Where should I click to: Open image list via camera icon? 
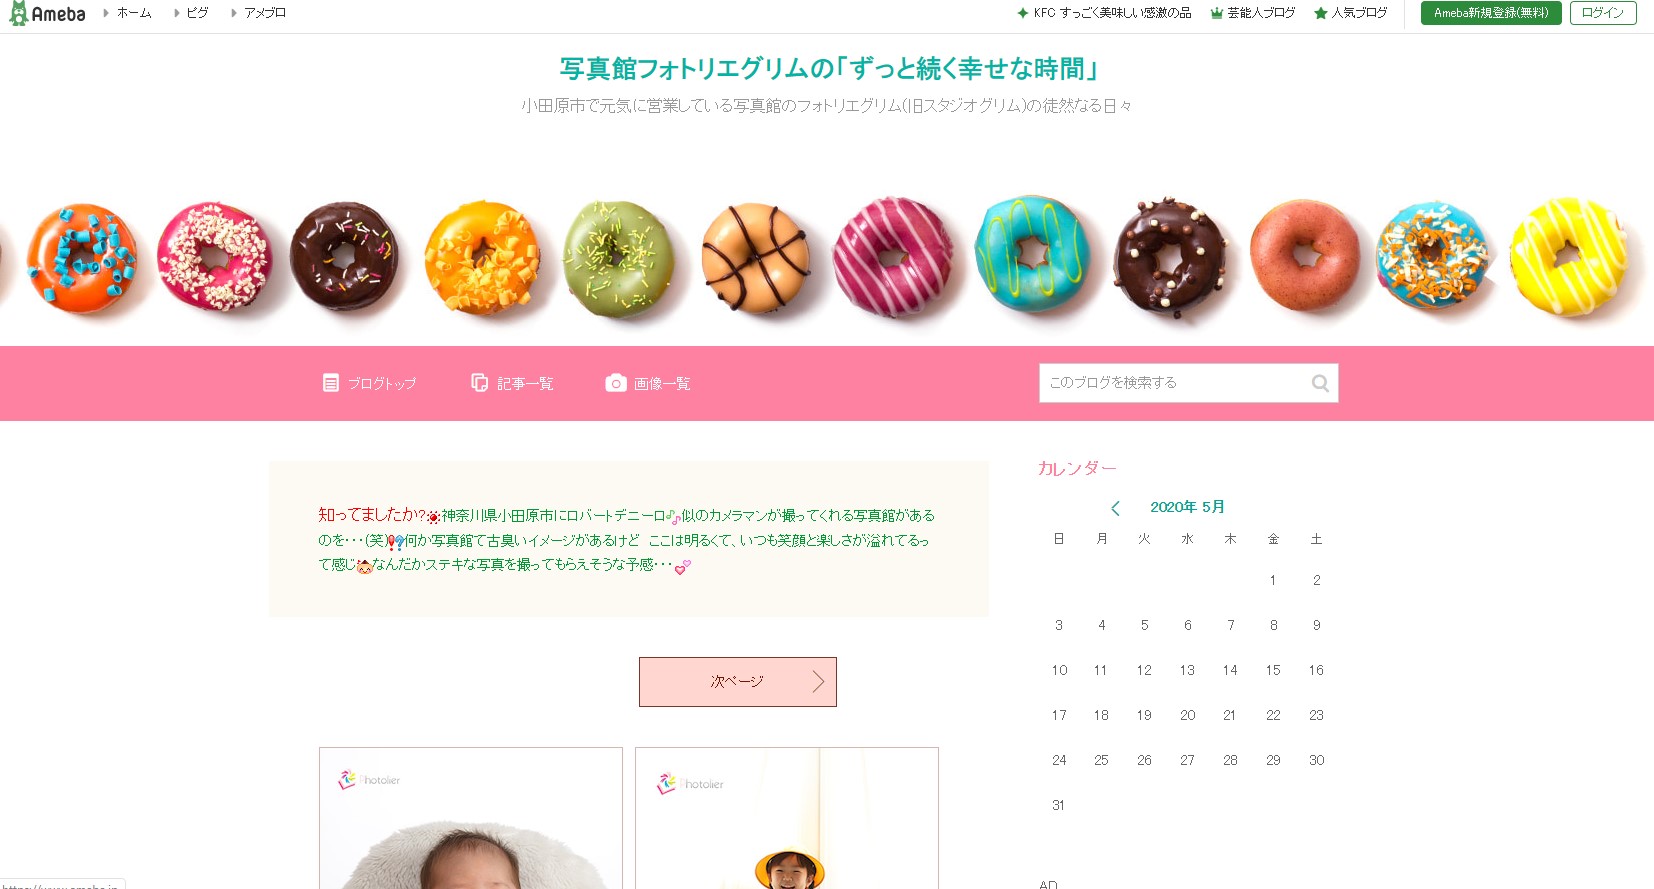[616, 383]
